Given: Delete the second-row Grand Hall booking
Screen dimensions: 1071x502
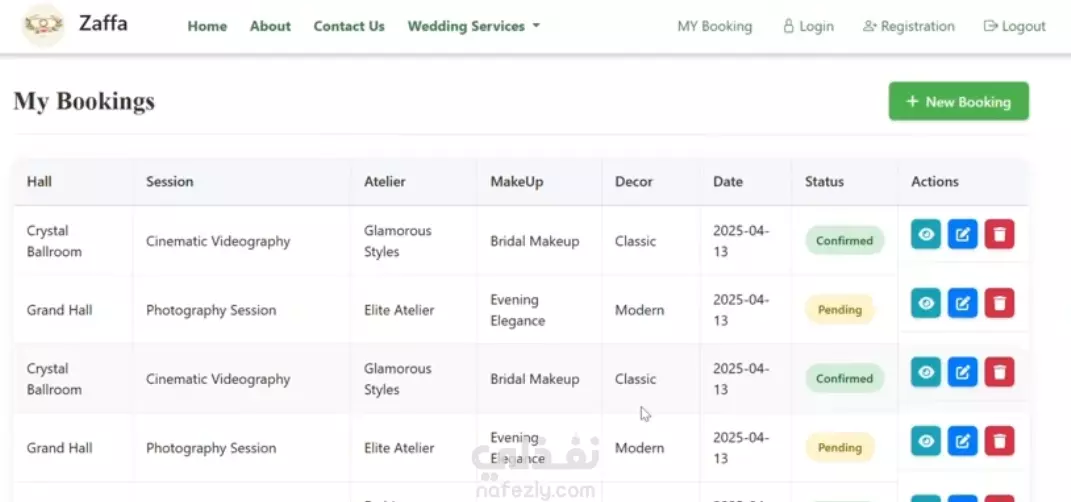Looking at the screenshot, I should point(999,303).
